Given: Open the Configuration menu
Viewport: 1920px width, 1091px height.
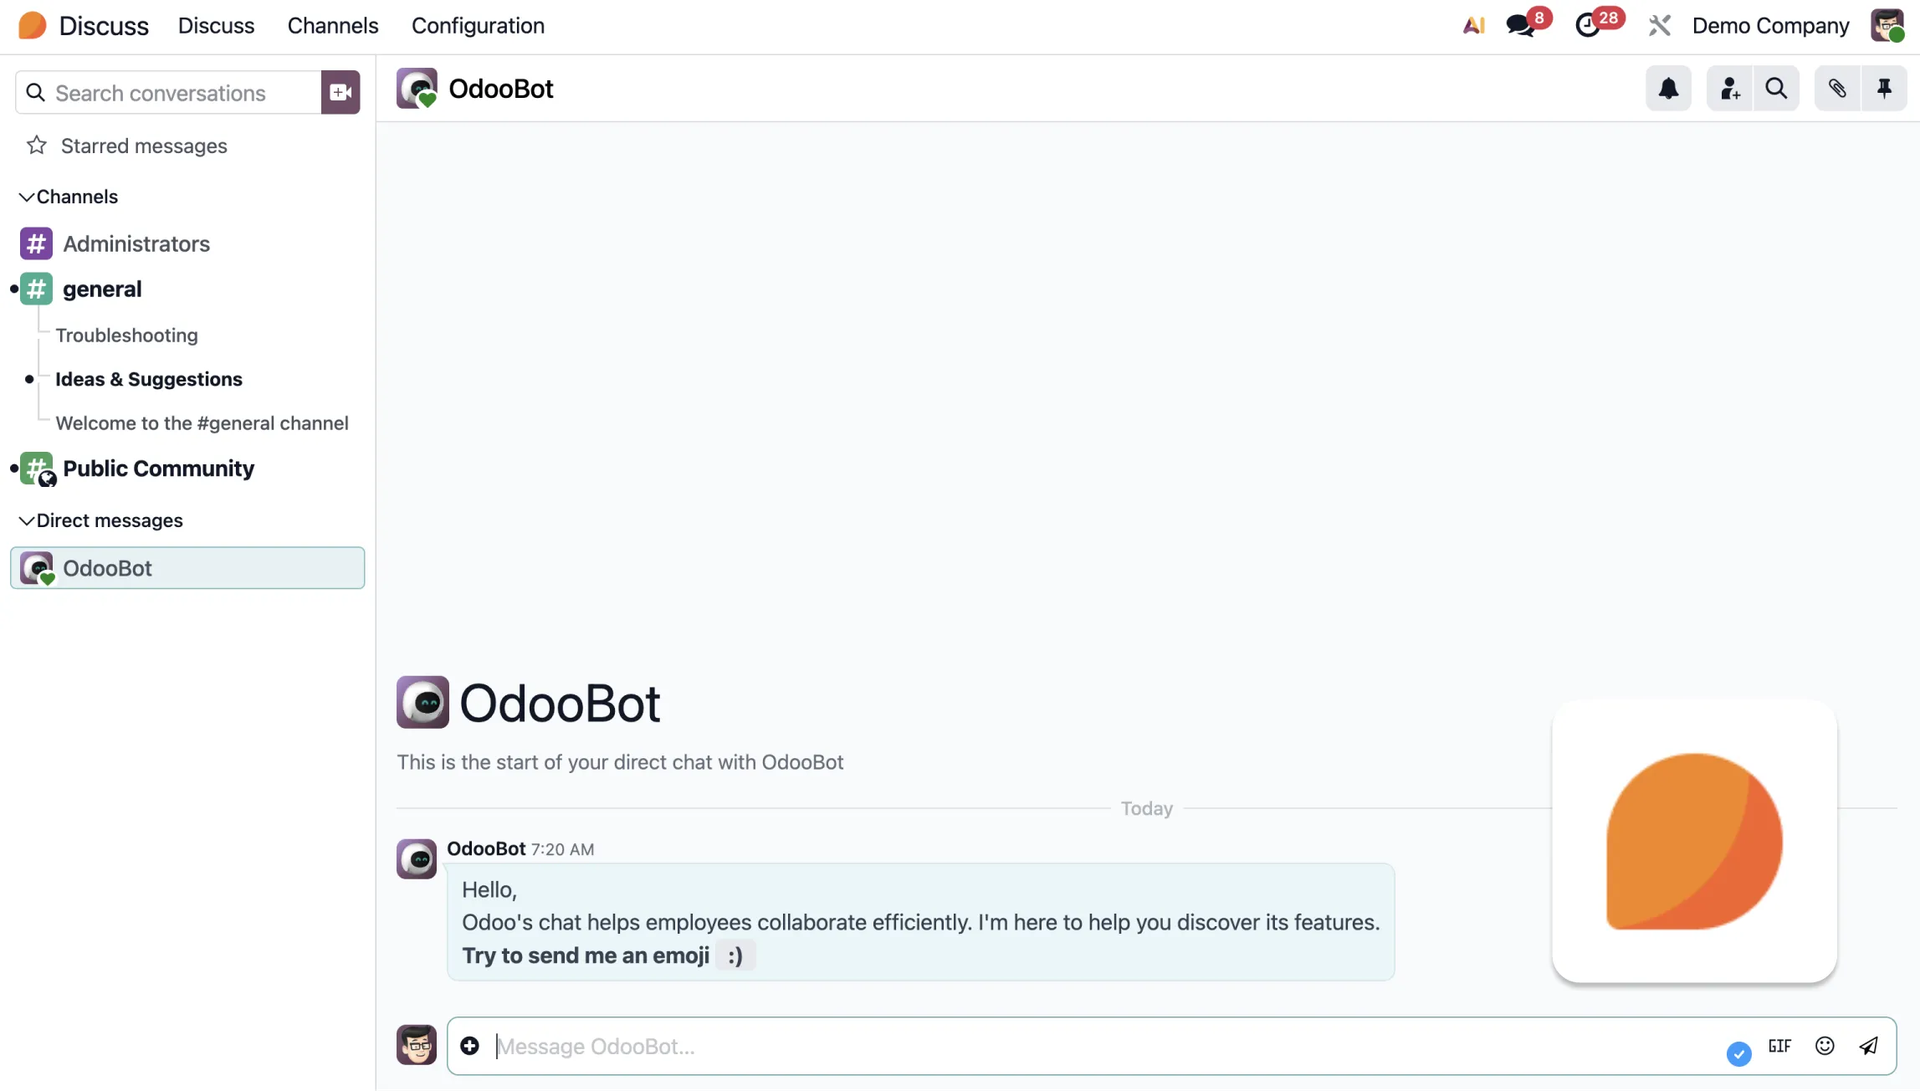Looking at the screenshot, I should coord(478,26).
